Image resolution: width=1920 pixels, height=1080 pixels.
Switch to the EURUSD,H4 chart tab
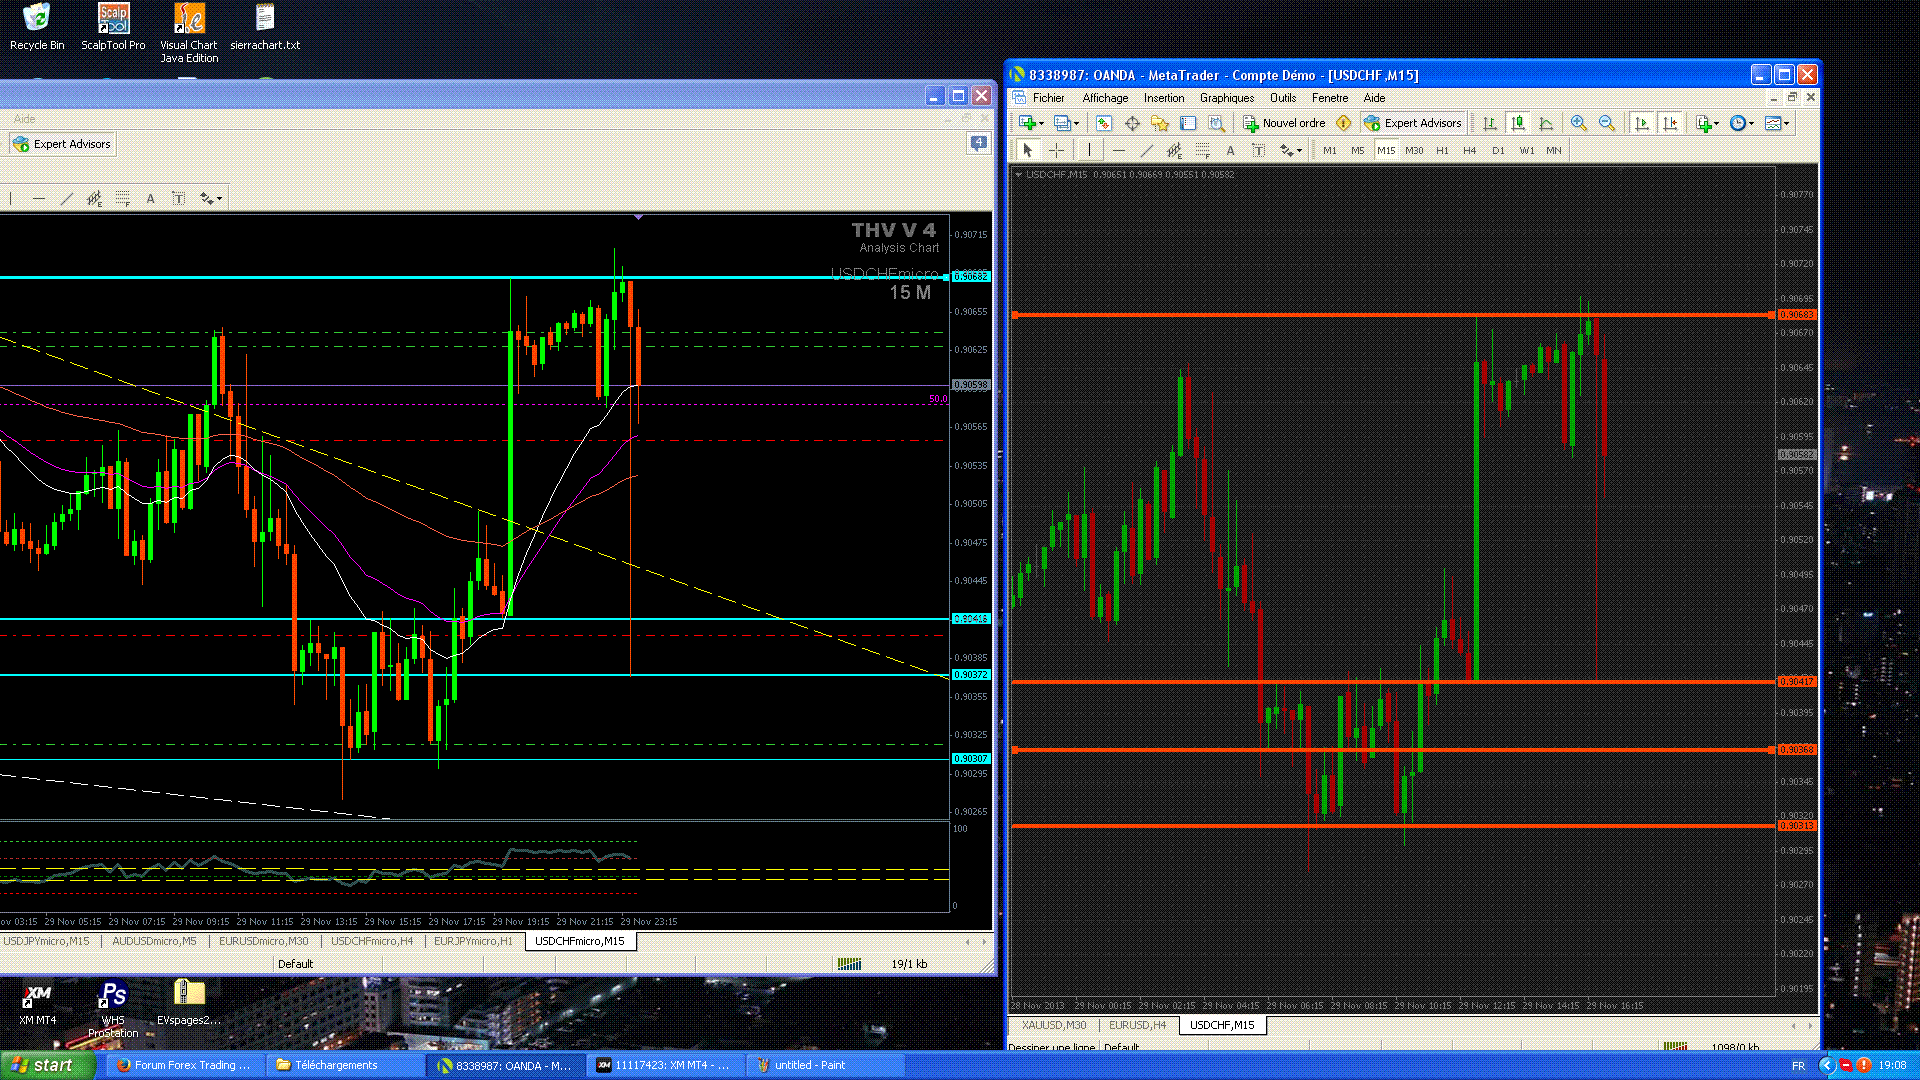pyautogui.click(x=1137, y=1025)
